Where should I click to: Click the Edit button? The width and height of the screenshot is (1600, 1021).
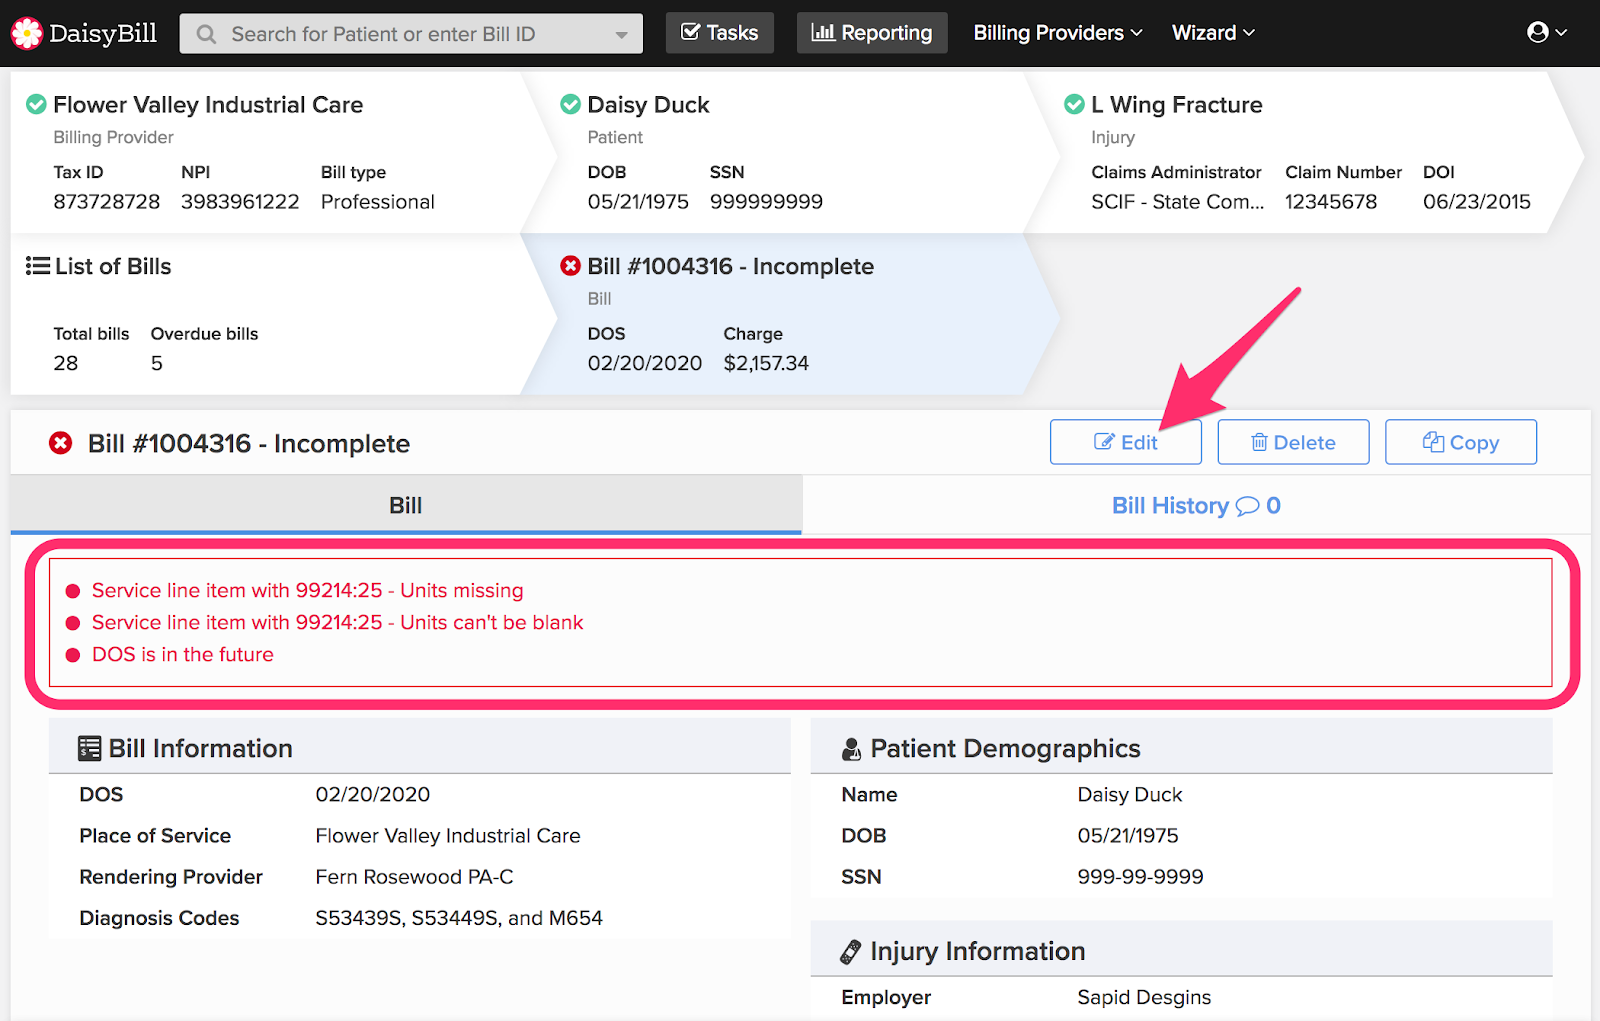click(x=1126, y=442)
